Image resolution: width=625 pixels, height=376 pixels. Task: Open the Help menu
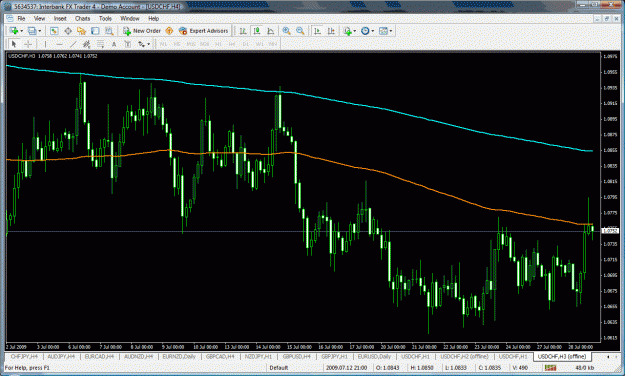click(x=153, y=18)
